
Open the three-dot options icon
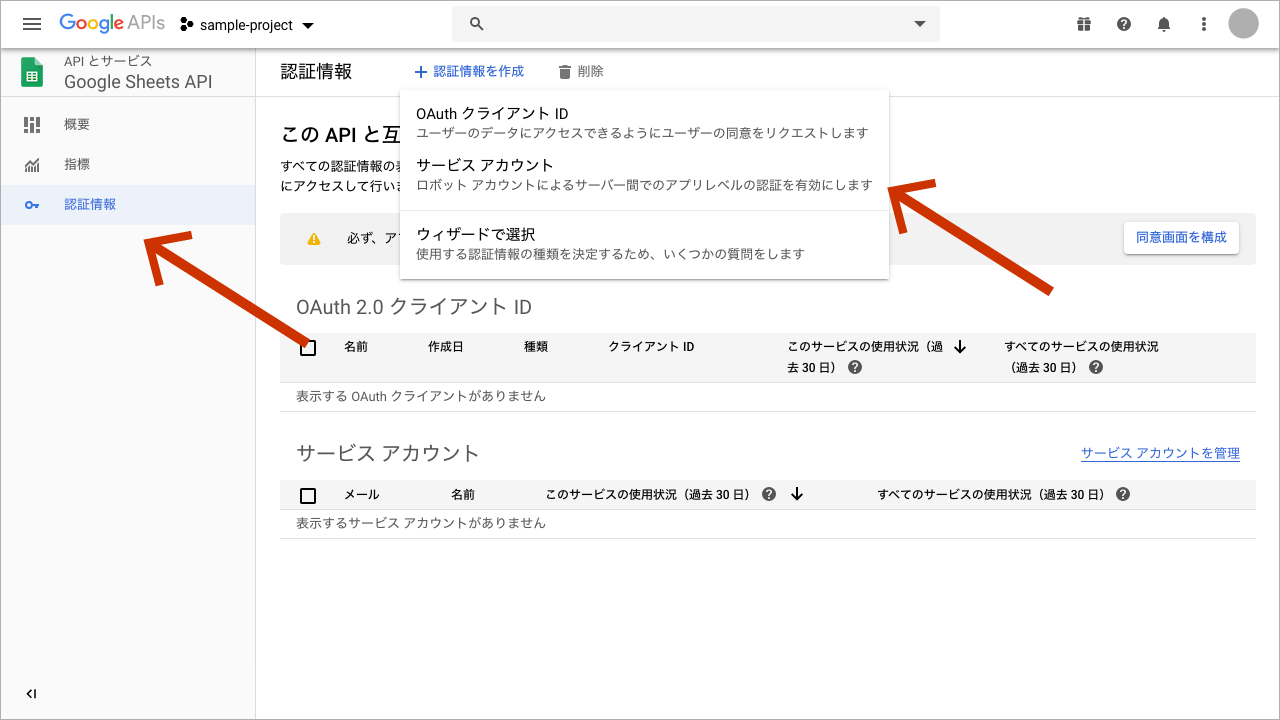(1203, 23)
